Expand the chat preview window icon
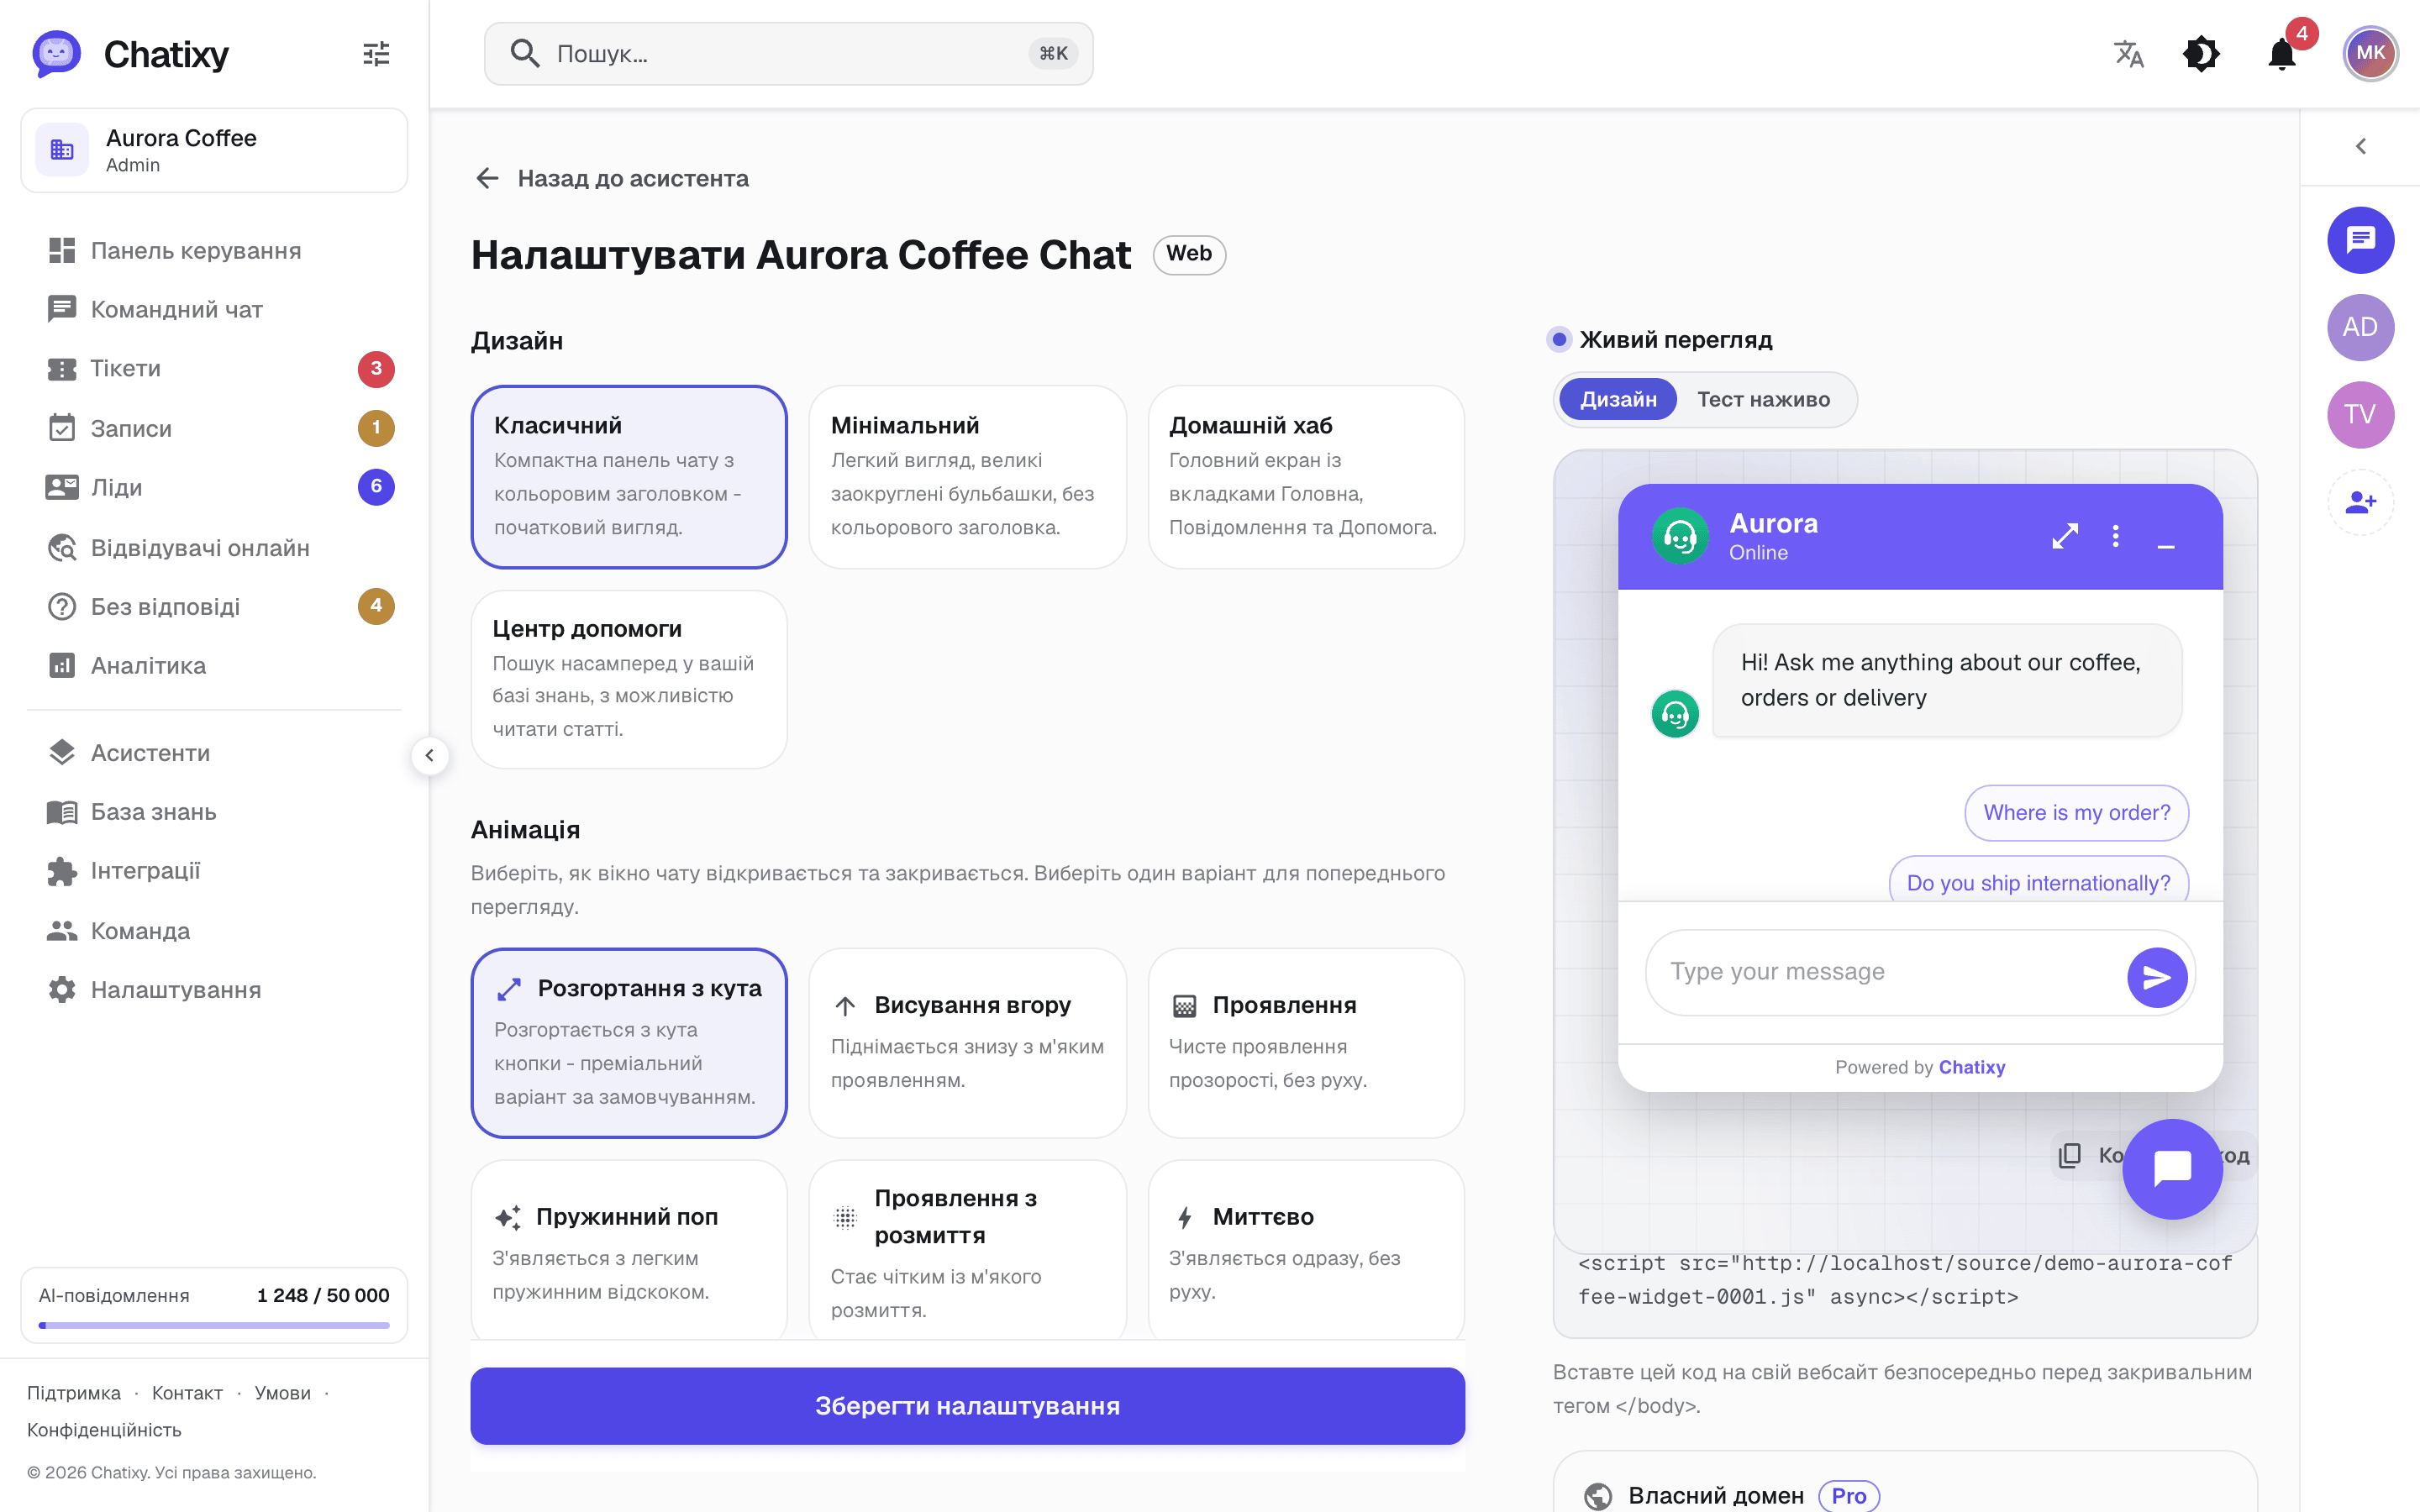2420x1512 pixels. coord(2065,537)
